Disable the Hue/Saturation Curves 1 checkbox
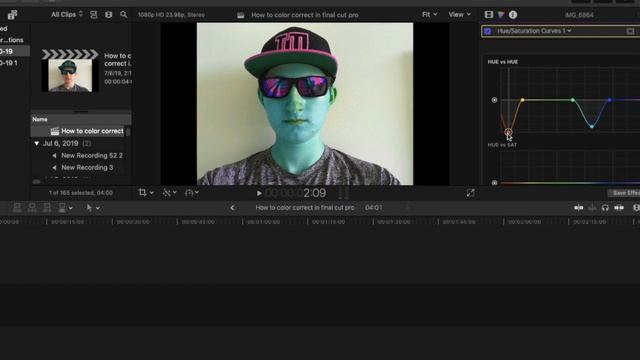The width and height of the screenshot is (640, 360). pyautogui.click(x=488, y=31)
